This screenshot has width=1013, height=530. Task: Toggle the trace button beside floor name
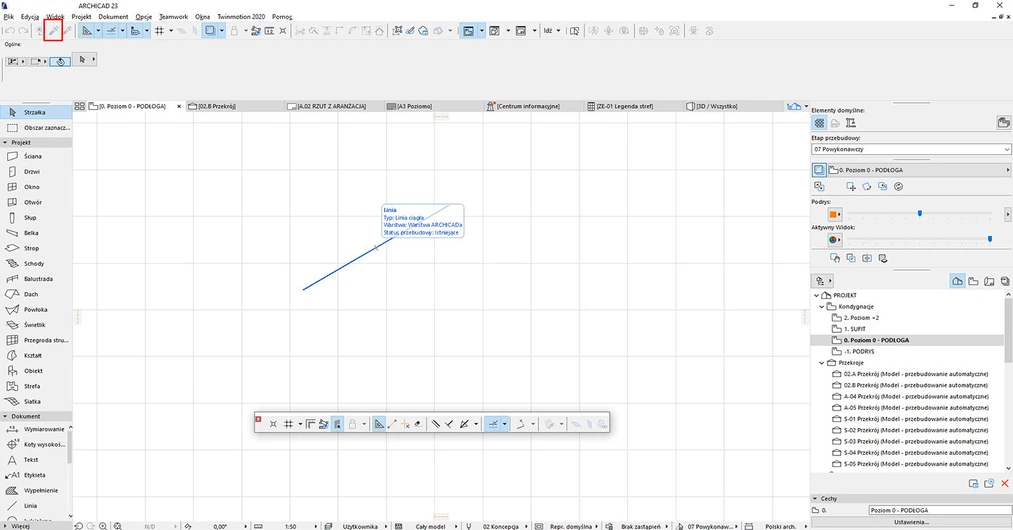pos(819,170)
